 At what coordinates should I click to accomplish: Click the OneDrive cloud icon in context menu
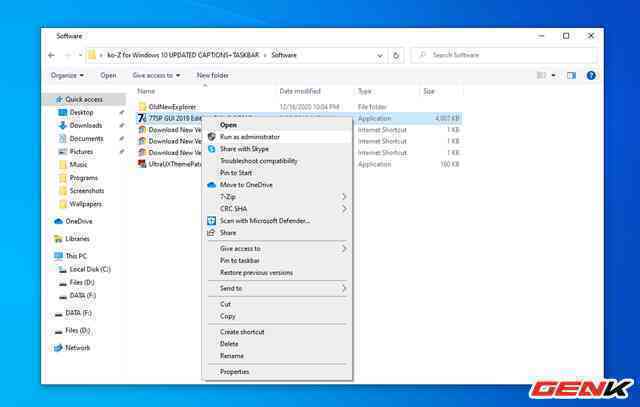[211, 185]
